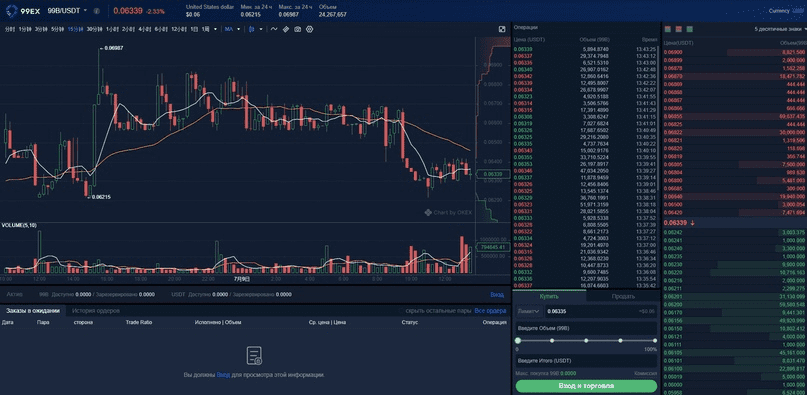Switch to the Продать sell tab
Image resolution: width=807 pixels, height=395 pixels.
pyautogui.click(x=623, y=296)
